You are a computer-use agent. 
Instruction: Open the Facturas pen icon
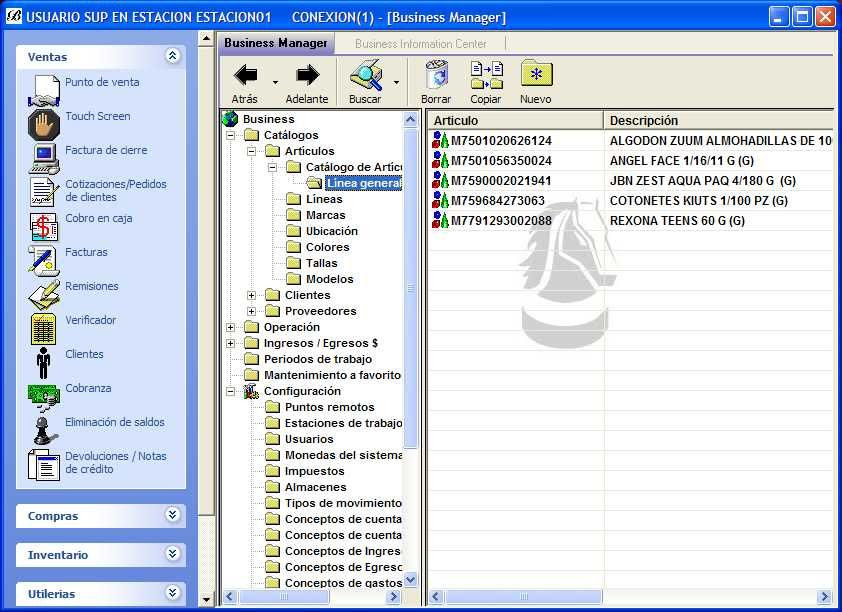pos(43,260)
